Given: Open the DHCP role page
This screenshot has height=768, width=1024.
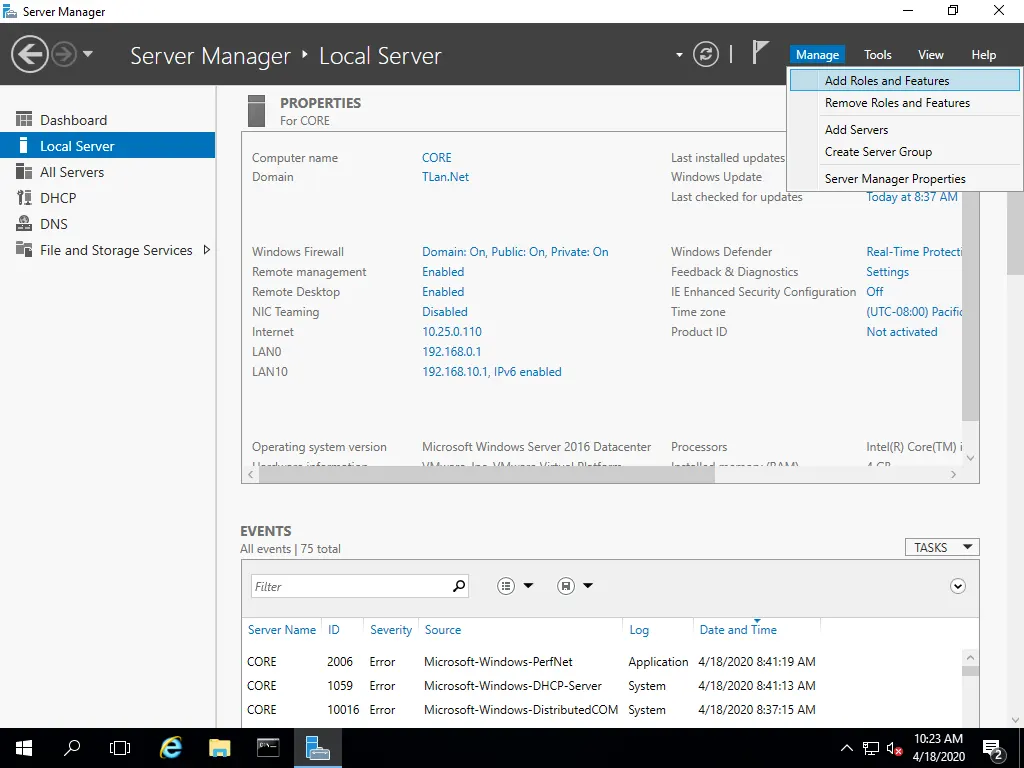Looking at the screenshot, I should [x=108, y=198].
